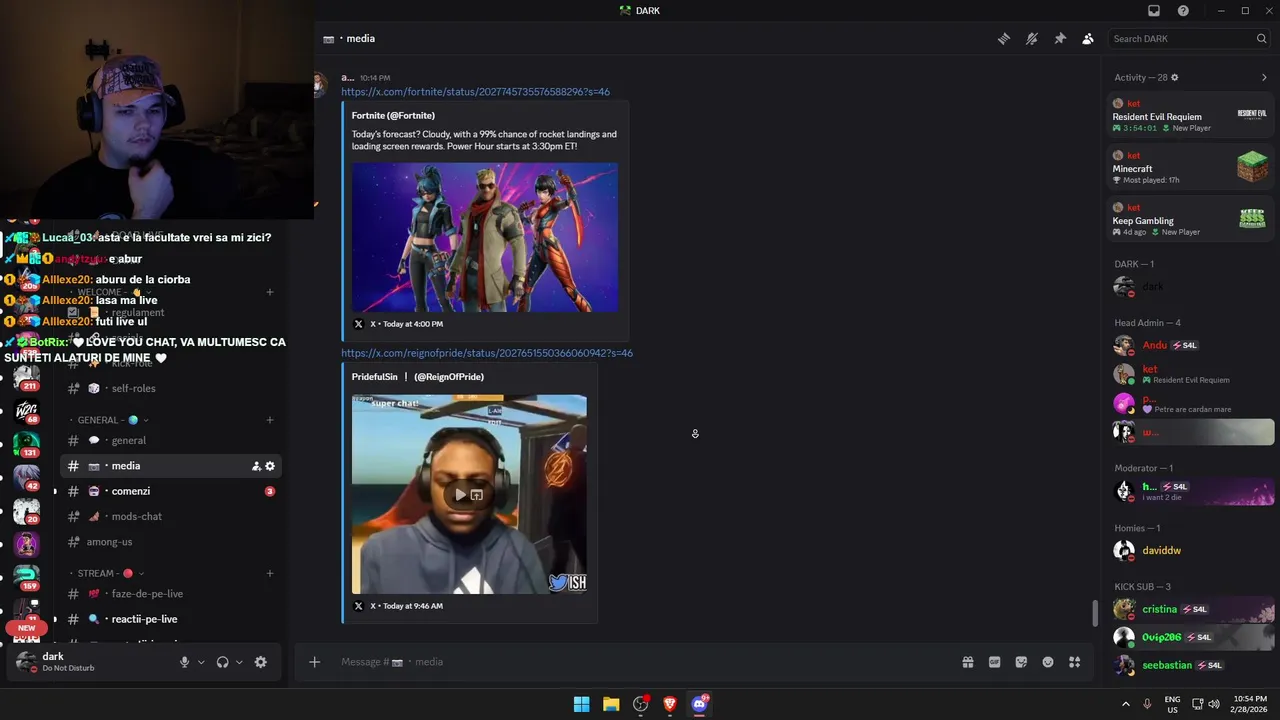Open the Discord Inbox
1280x720 pixels.
click(x=1154, y=11)
